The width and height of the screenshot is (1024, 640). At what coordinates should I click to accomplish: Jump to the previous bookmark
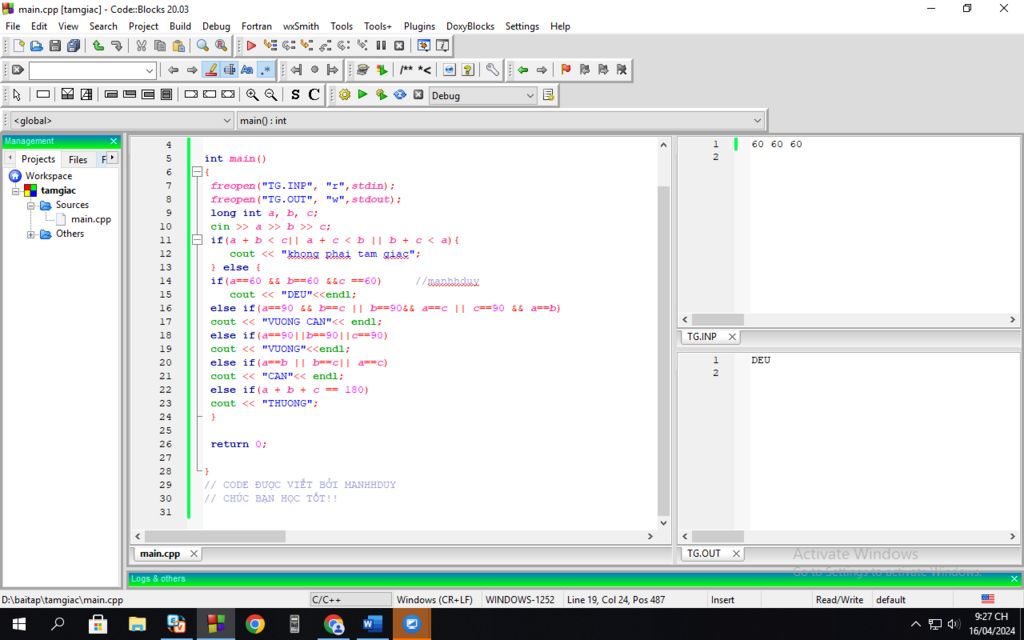coord(584,70)
